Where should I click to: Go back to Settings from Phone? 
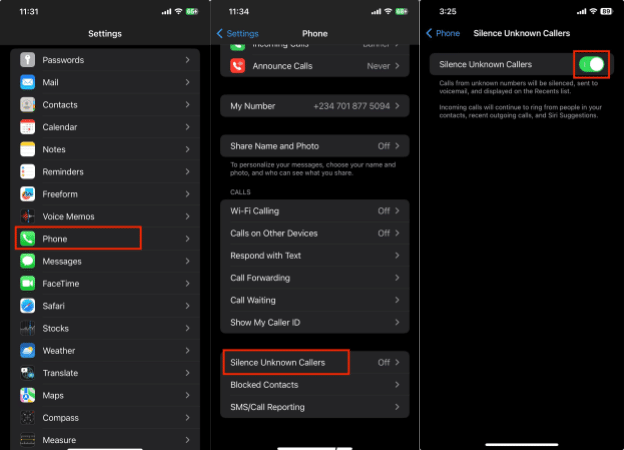(238, 33)
